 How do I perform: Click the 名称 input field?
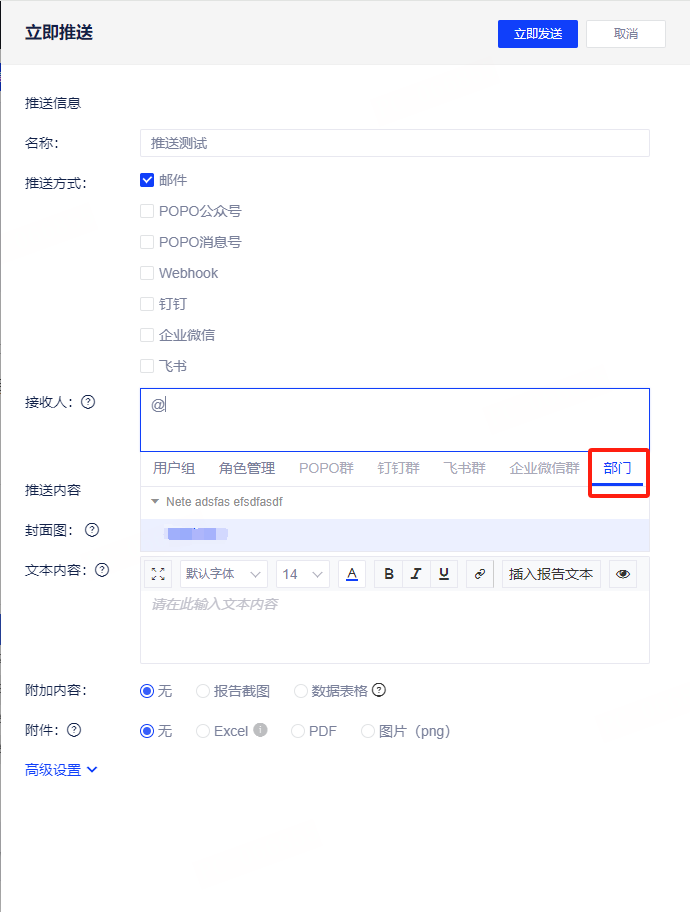coord(394,143)
